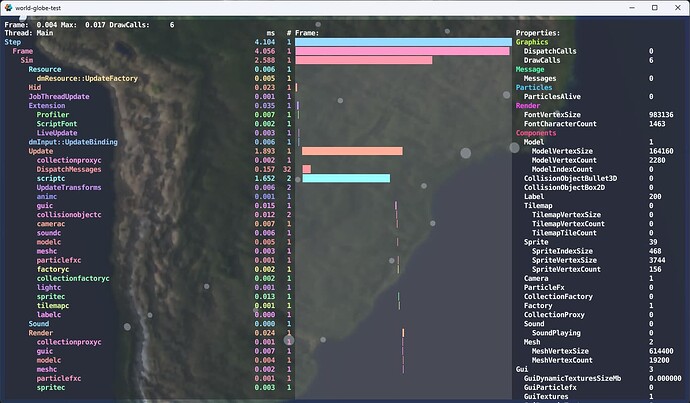This screenshot has height=403, width=690.
Task: Select the Step entry in profiler tree
Action: pos(12,42)
